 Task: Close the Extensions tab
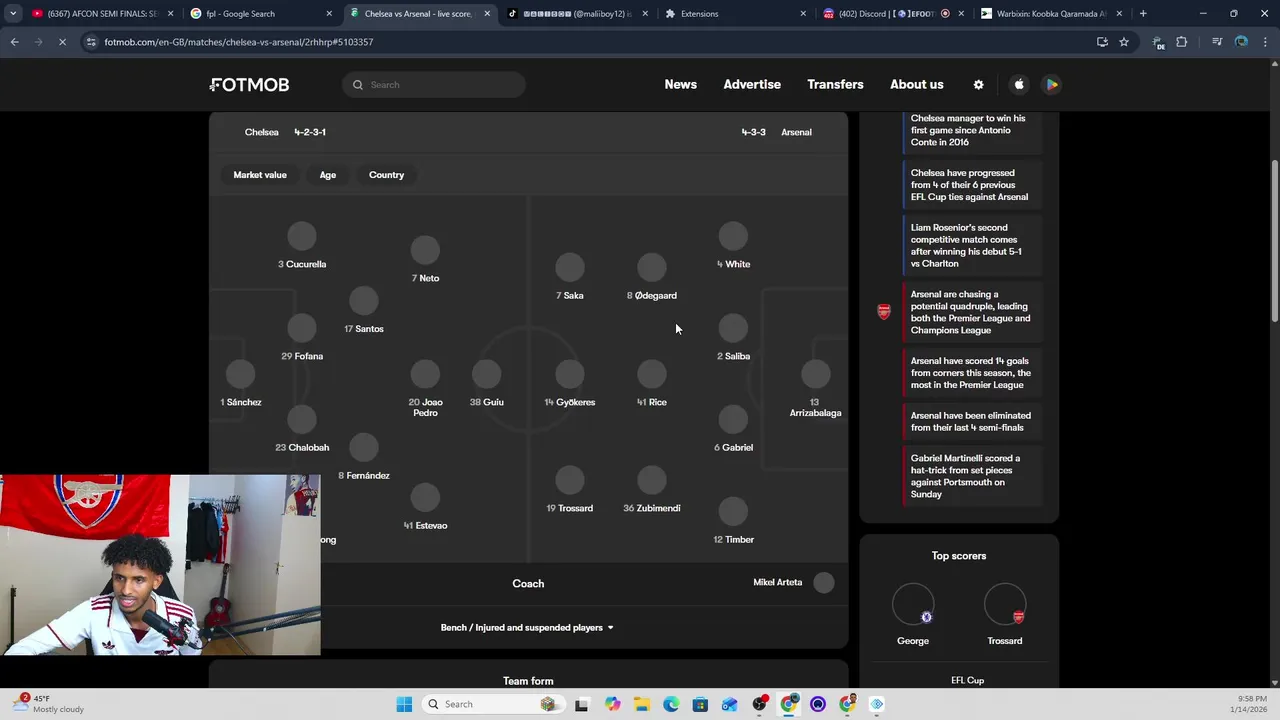(x=803, y=14)
